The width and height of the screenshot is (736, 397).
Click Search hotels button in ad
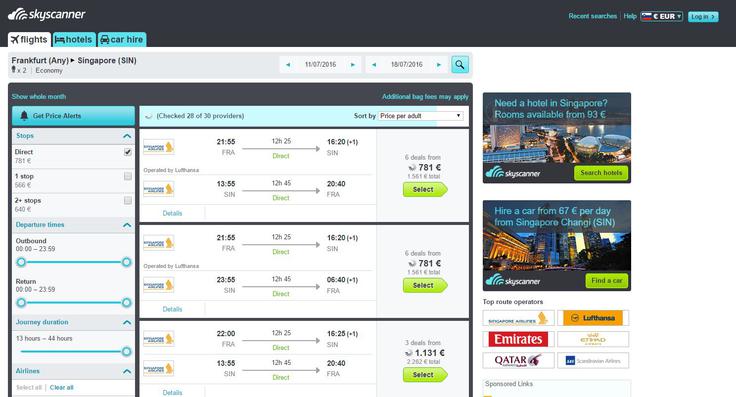coord(601,173)
